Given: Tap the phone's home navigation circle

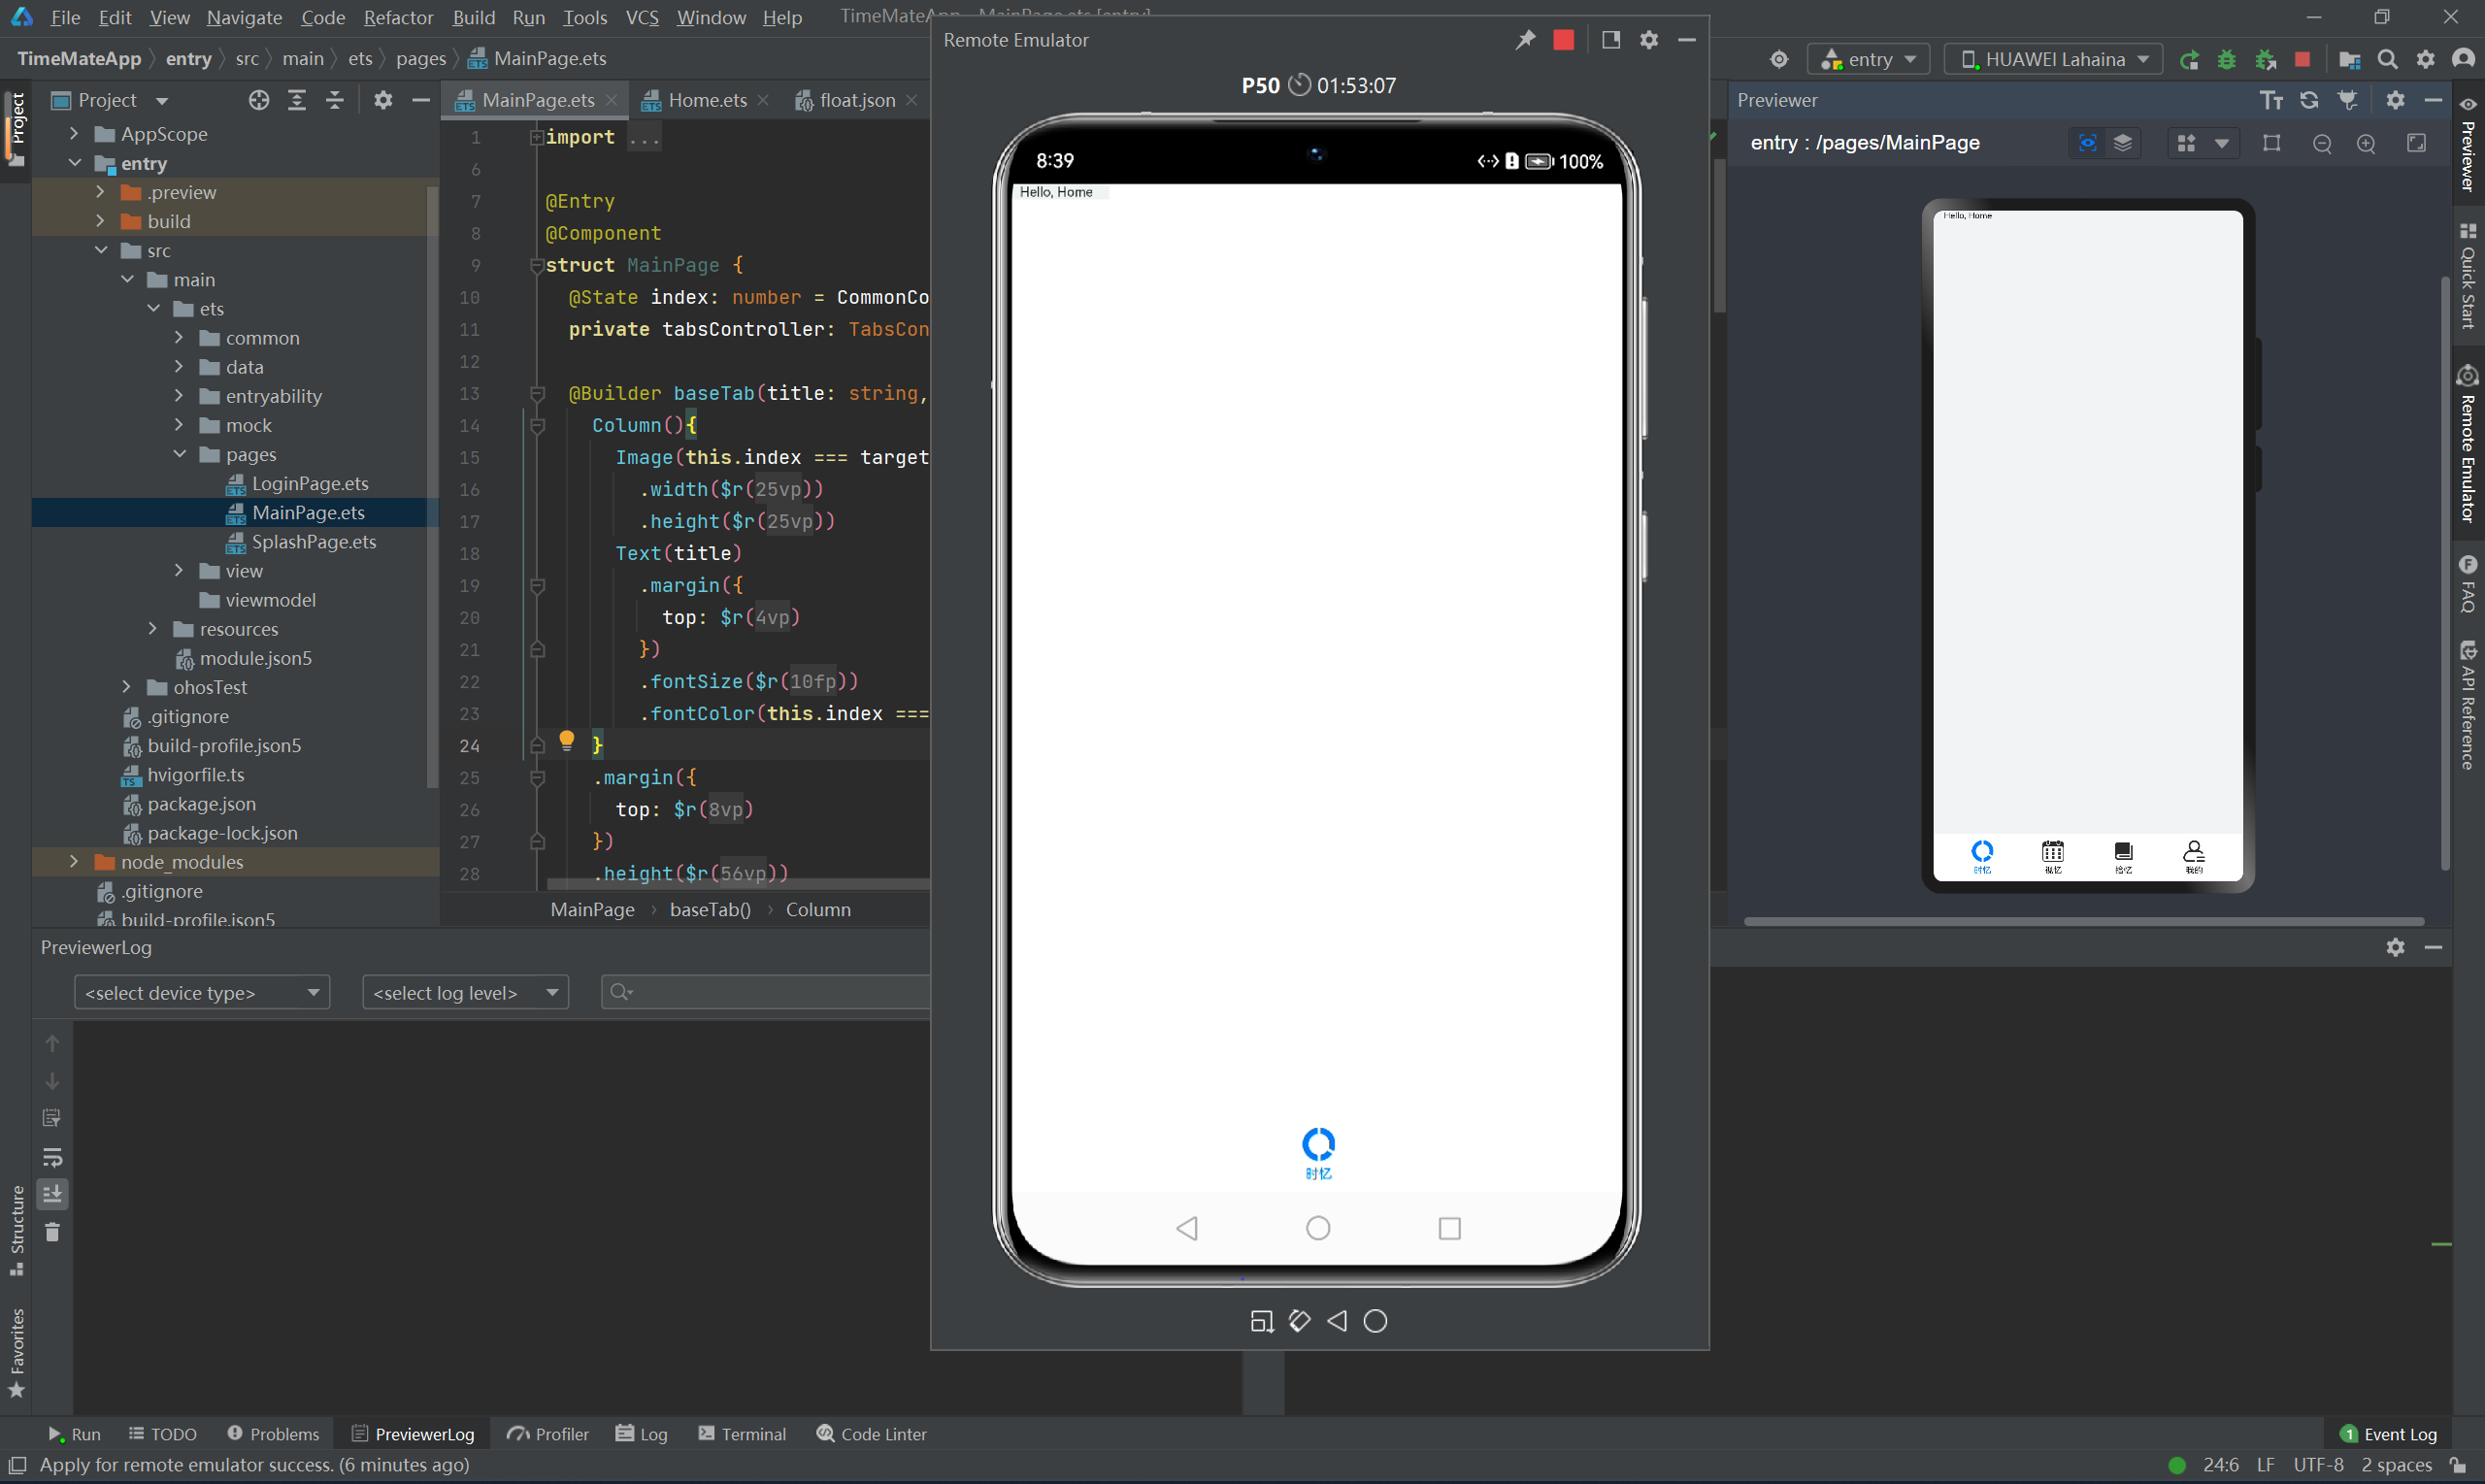Looking at the screenshot, I should 1318,1228.
